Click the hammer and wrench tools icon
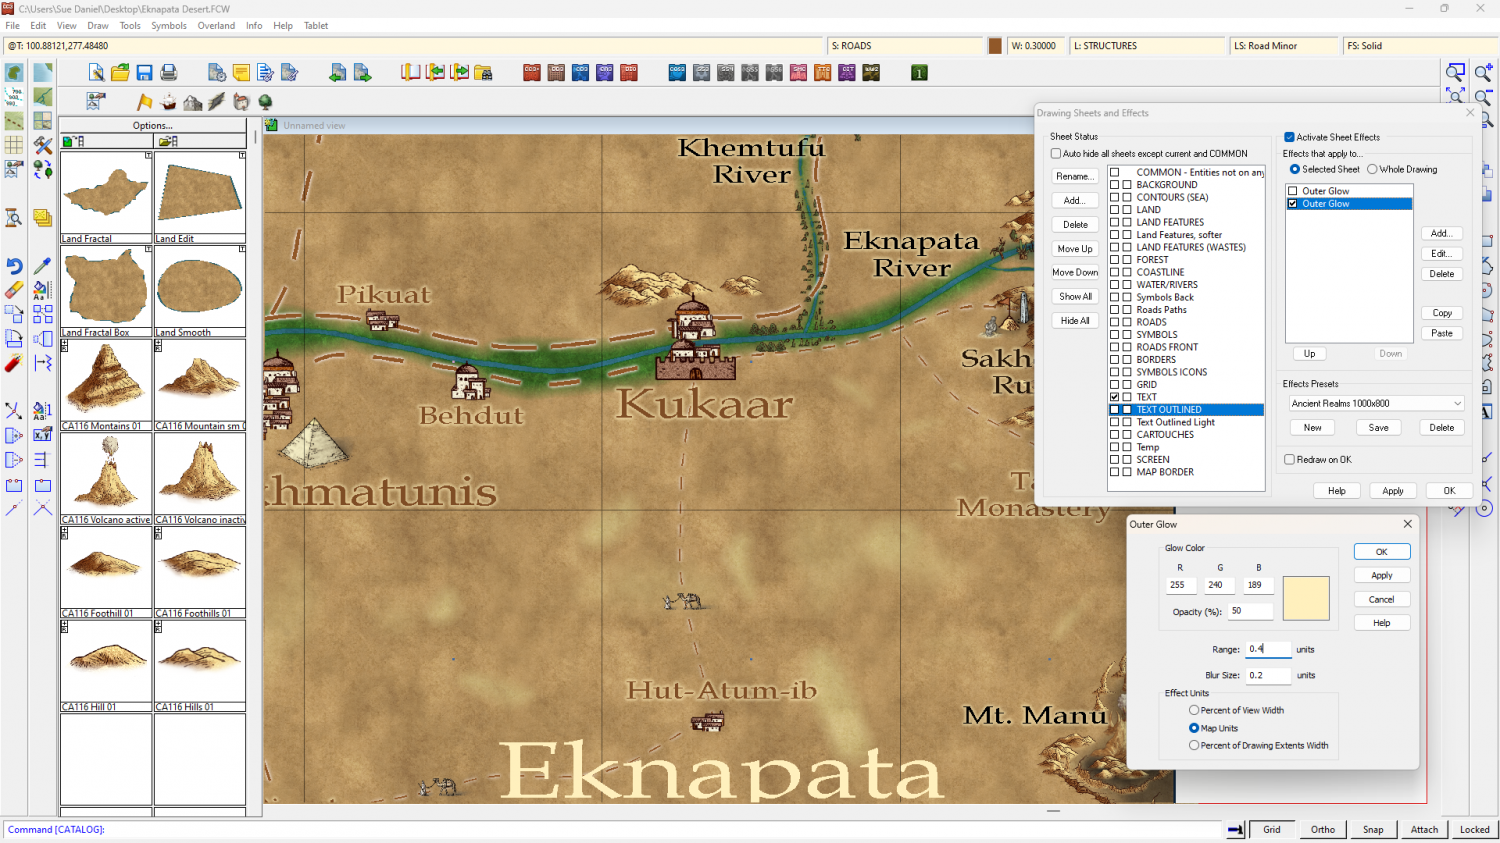1500x843 pixels. coord(42,146)
